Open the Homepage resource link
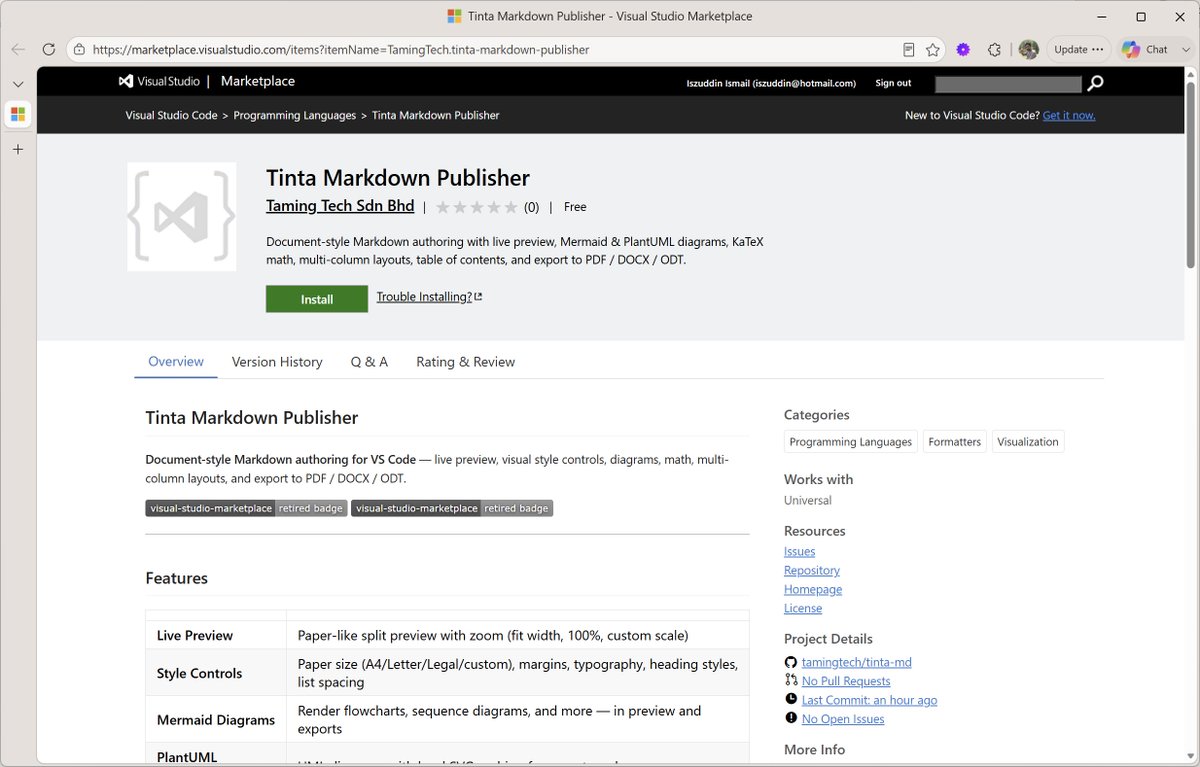Image resolution: width=1200 pixels, height=767 pixels. tap(813, 589)
